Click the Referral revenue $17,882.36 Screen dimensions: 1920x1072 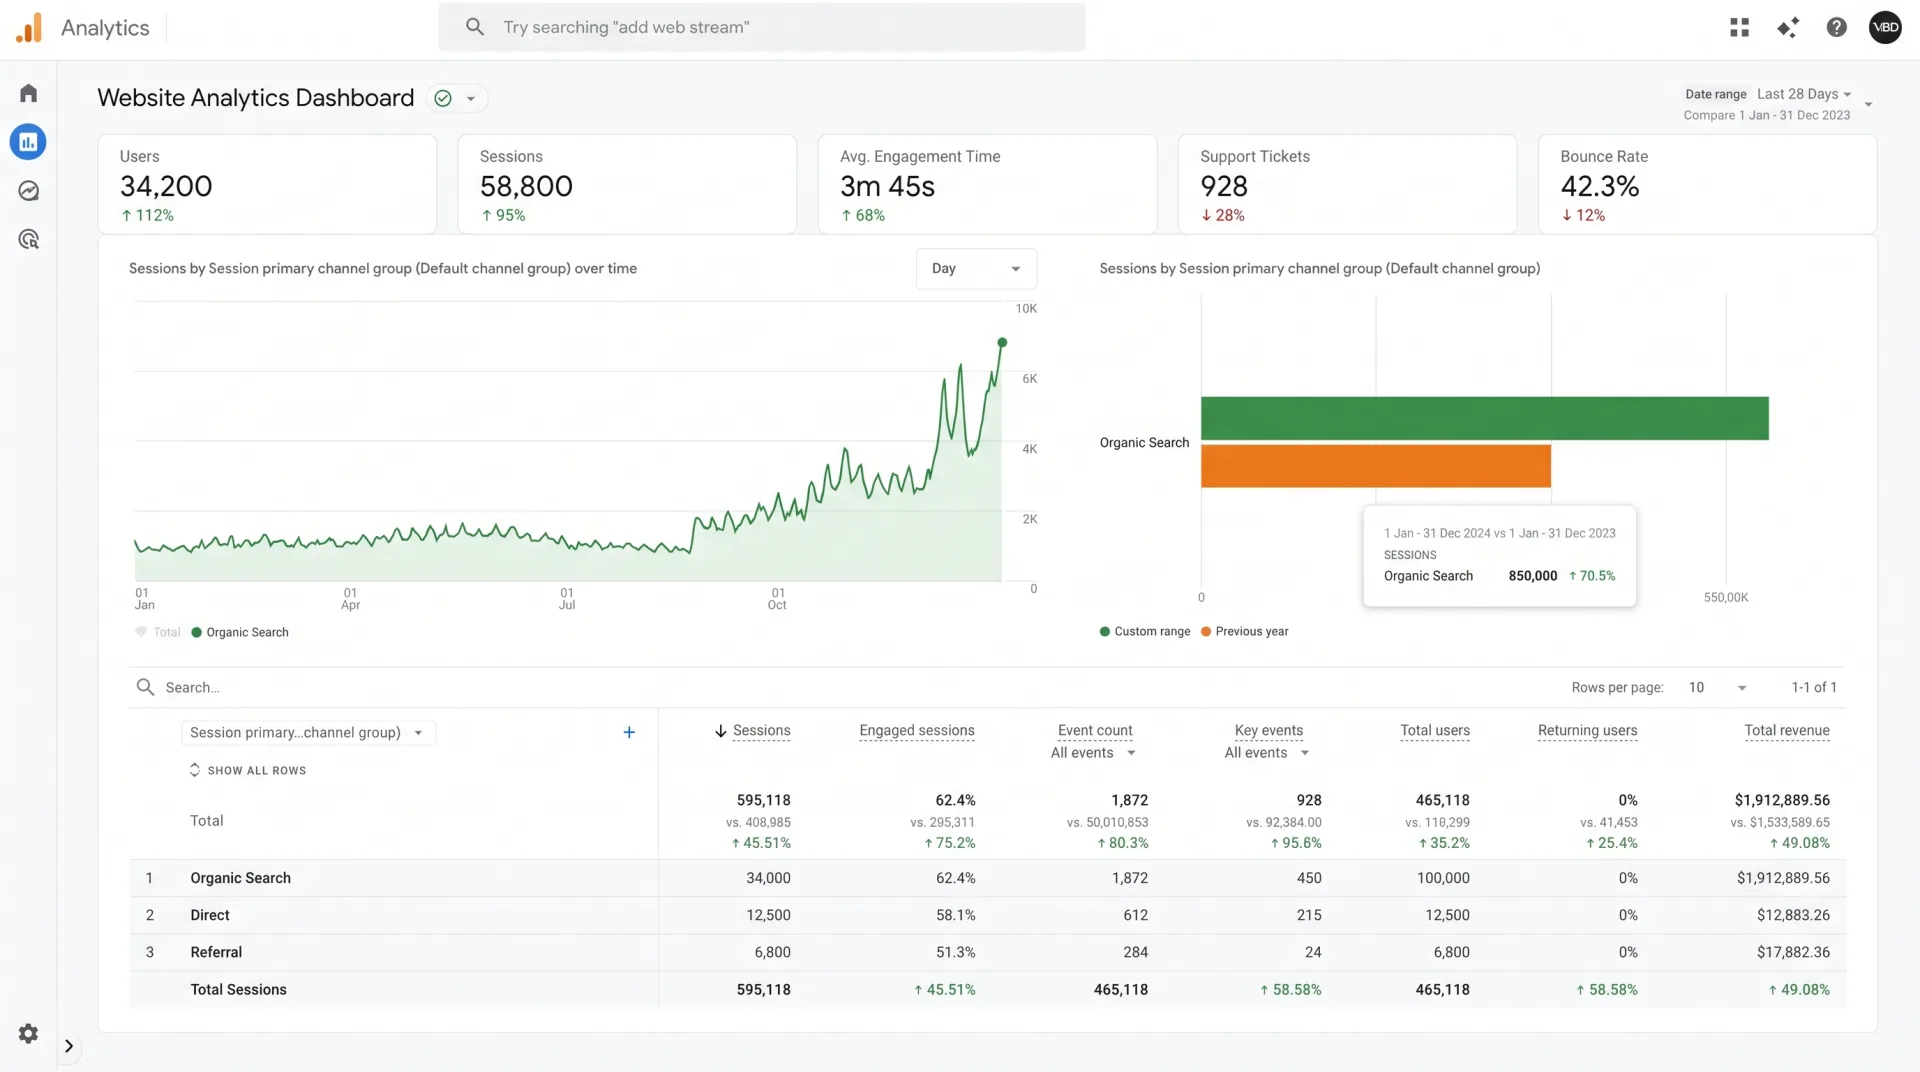1793,952
